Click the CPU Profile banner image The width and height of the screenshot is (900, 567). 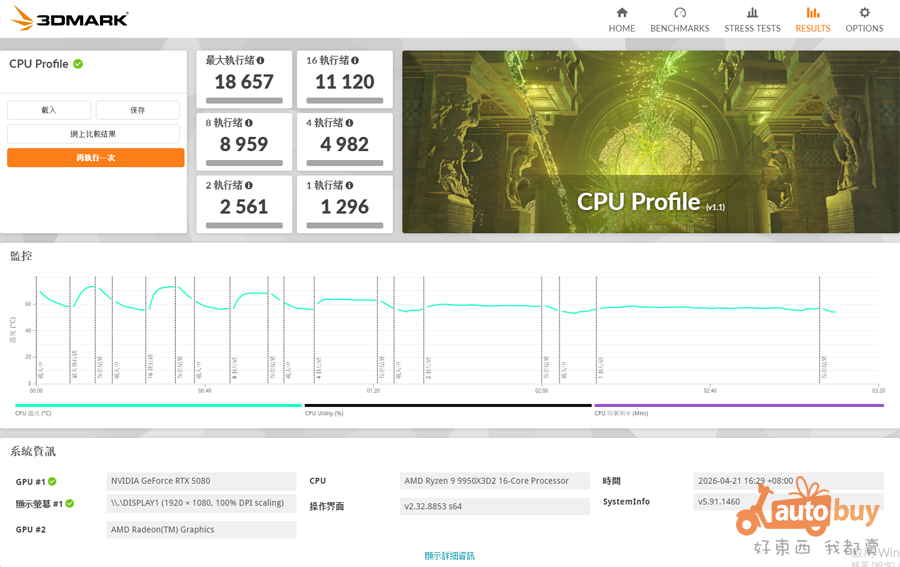(x=650, y=142)
